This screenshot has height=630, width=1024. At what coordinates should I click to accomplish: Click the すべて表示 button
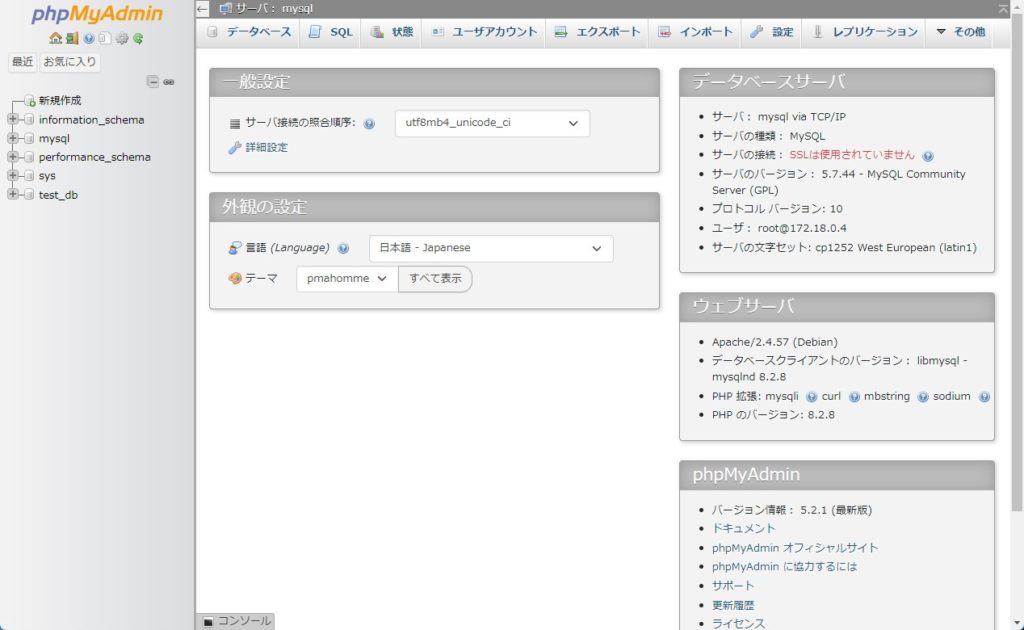coord(435,279)
